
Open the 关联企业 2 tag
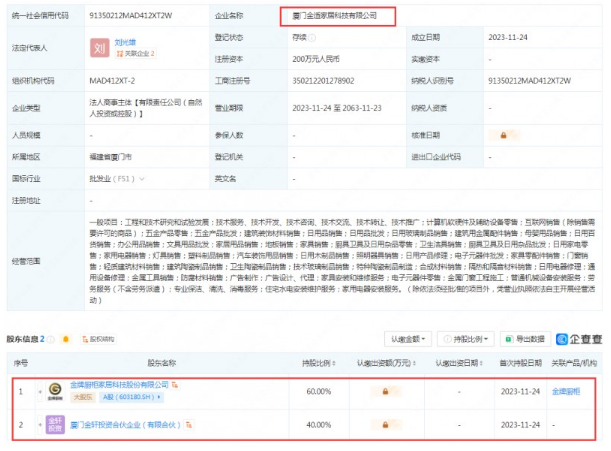(136, 54)
